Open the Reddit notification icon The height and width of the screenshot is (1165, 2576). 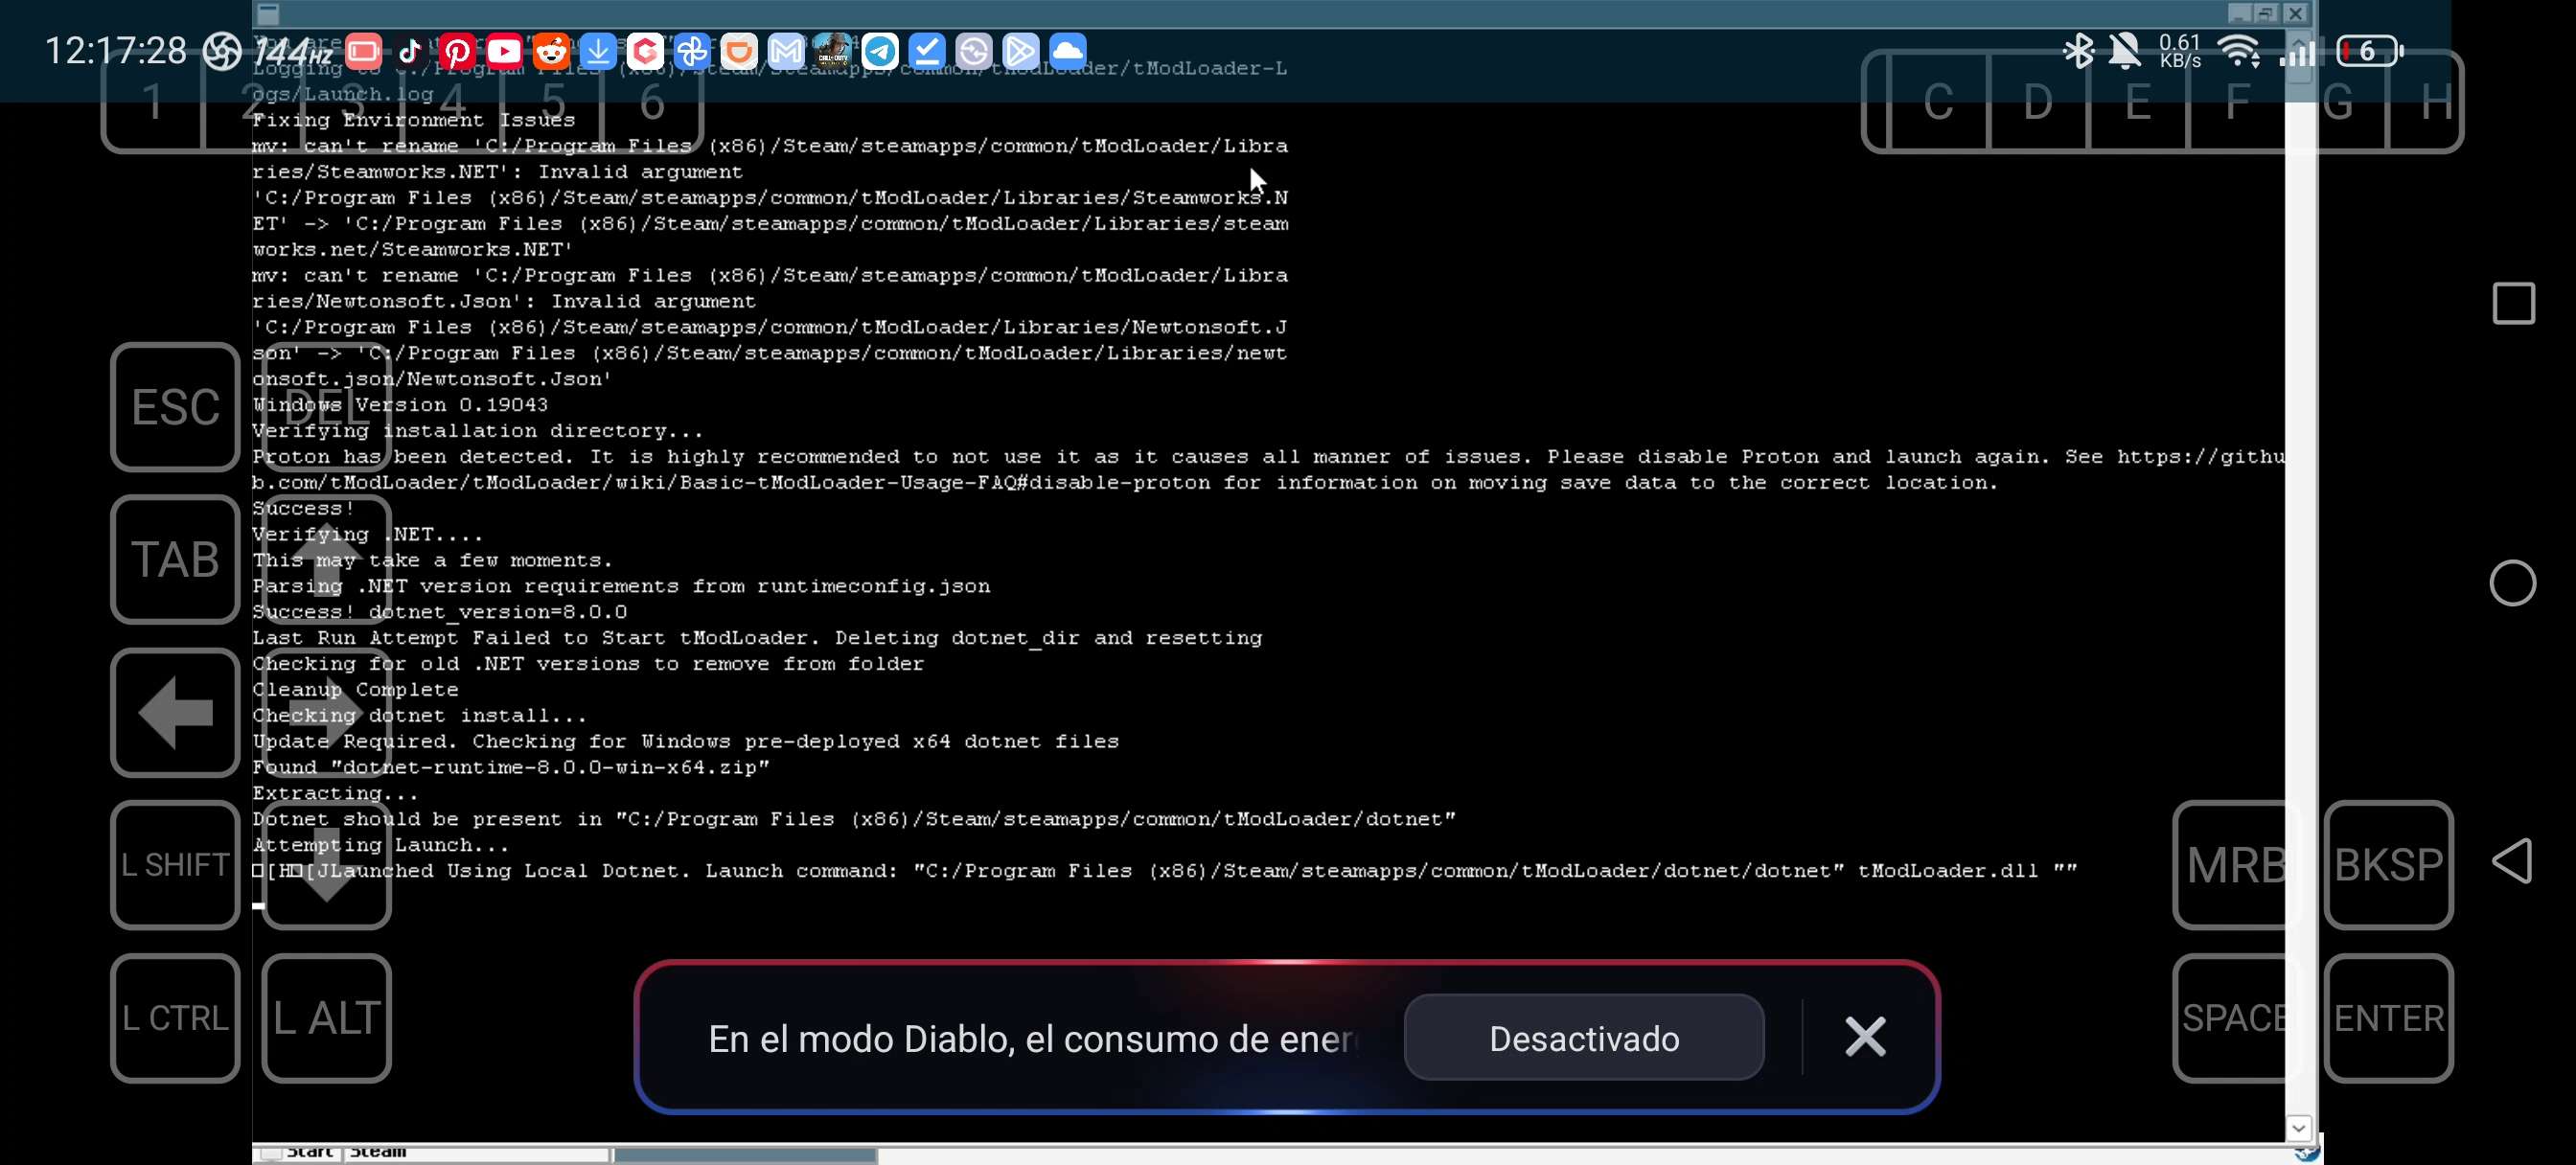tap(551, 50)
